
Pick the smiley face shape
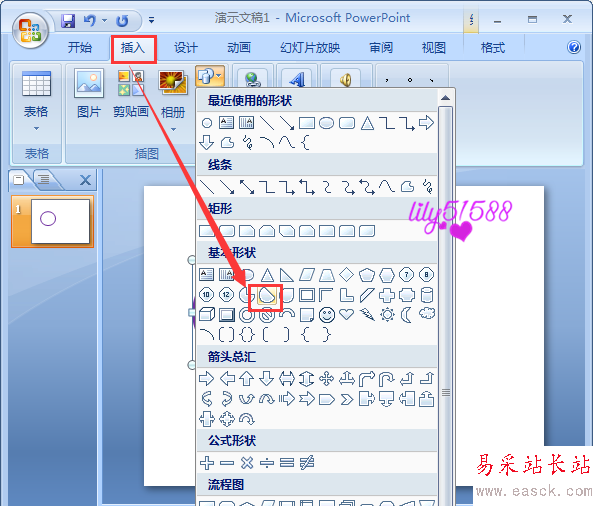(327, 315)
